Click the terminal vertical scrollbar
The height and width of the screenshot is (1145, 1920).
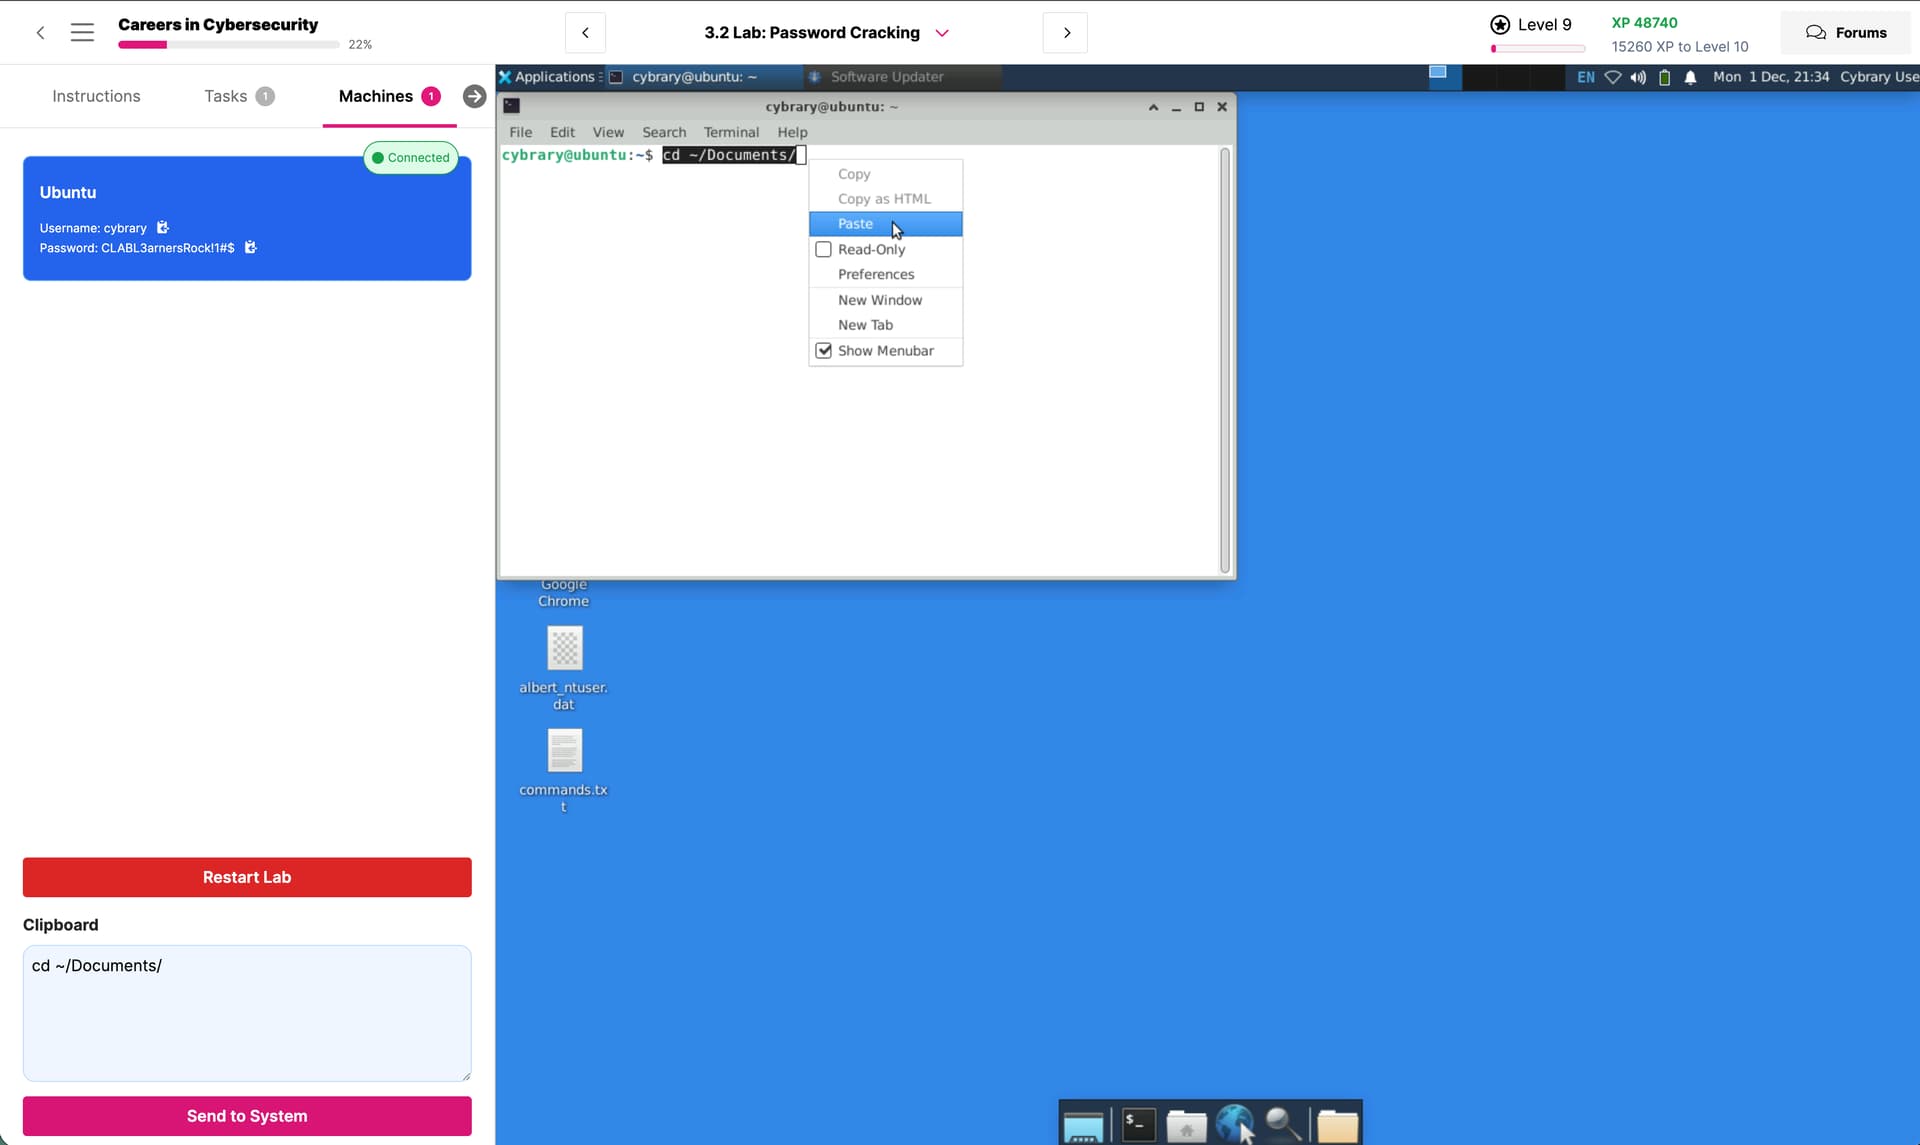tap(1225, 360)
